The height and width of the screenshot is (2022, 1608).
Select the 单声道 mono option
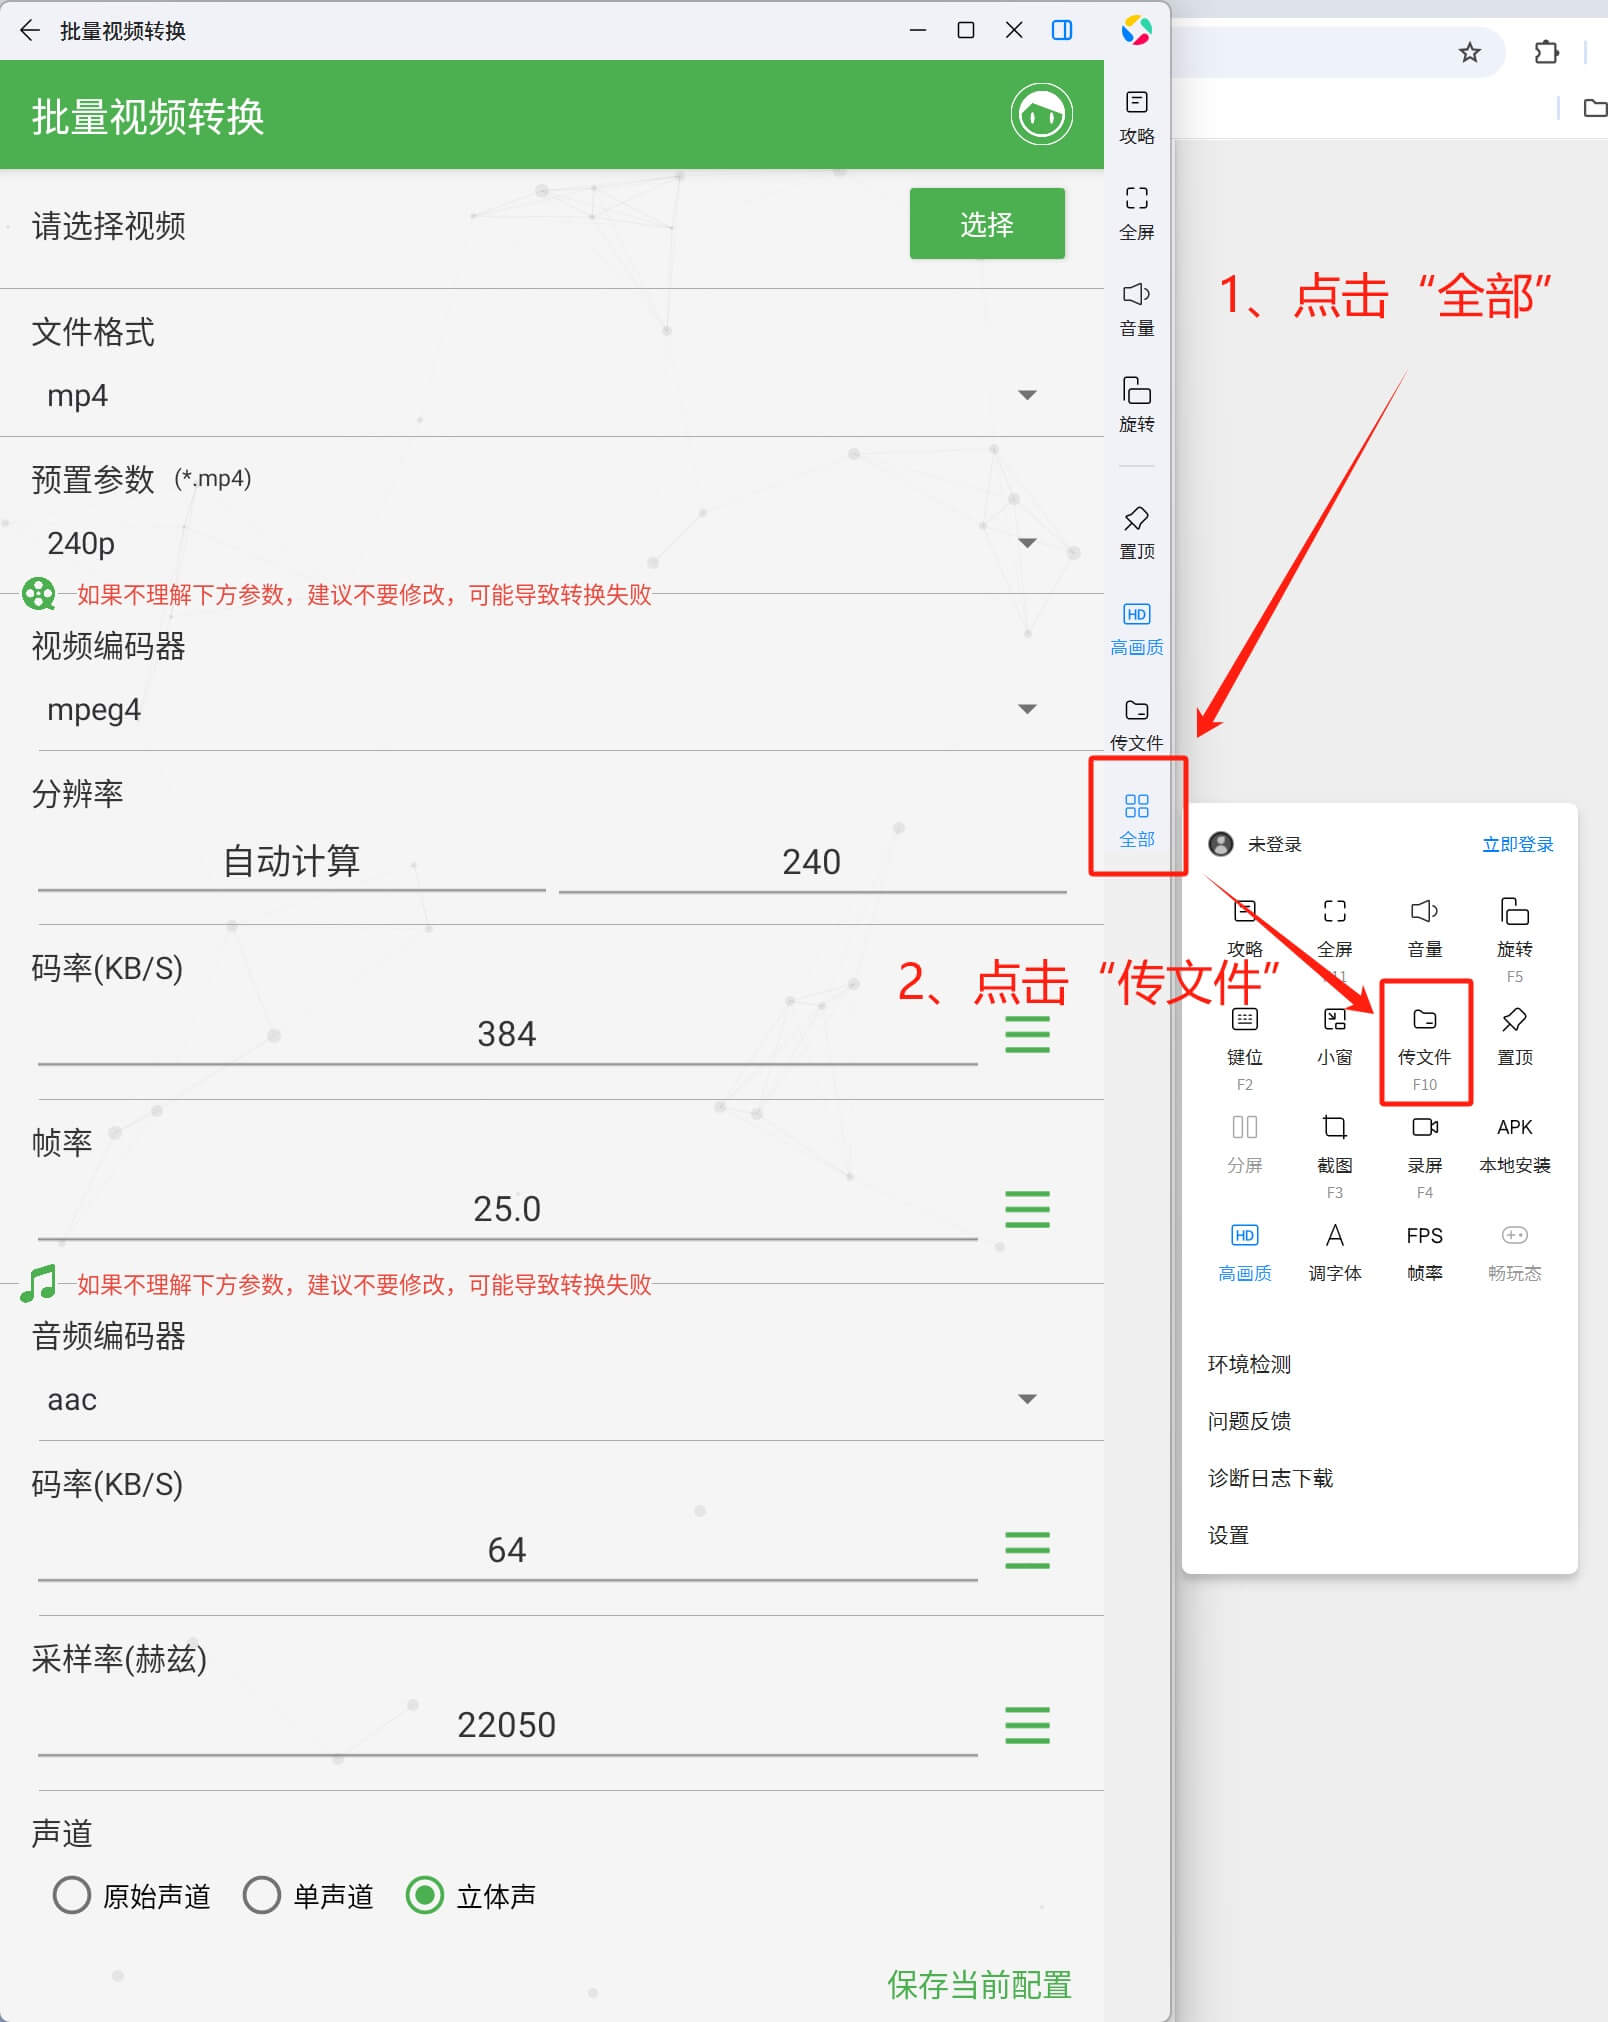pos(262,1894)
